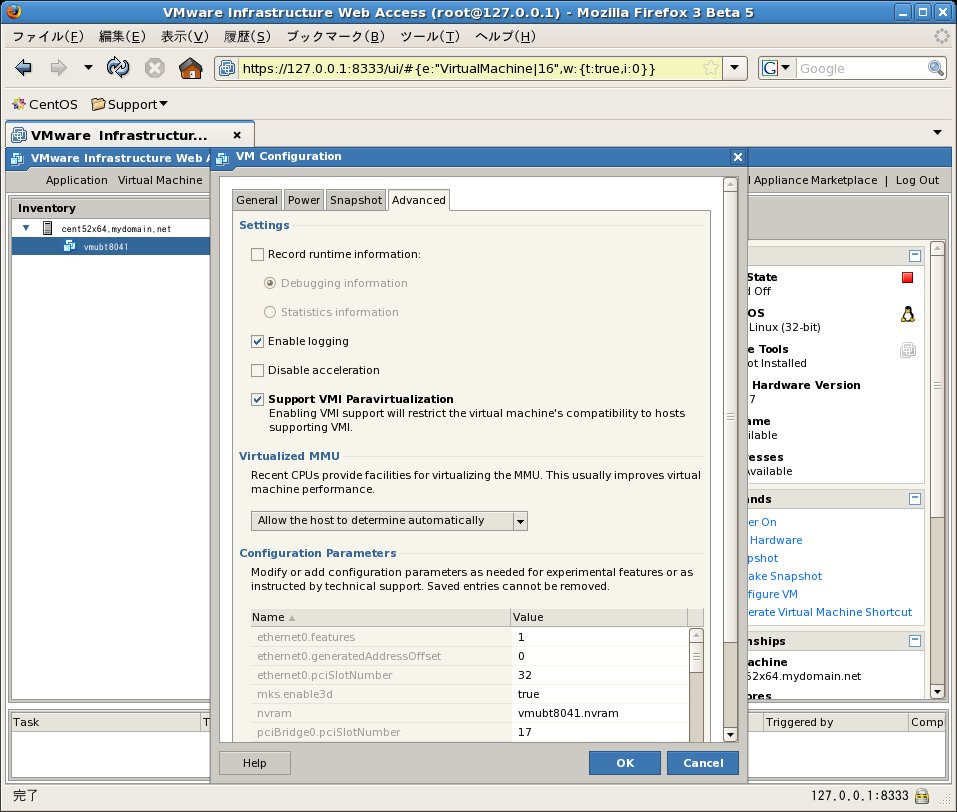957x812 pixels.
Task: Open the Application menu in Web Access
Action: [x=76, y=180]
